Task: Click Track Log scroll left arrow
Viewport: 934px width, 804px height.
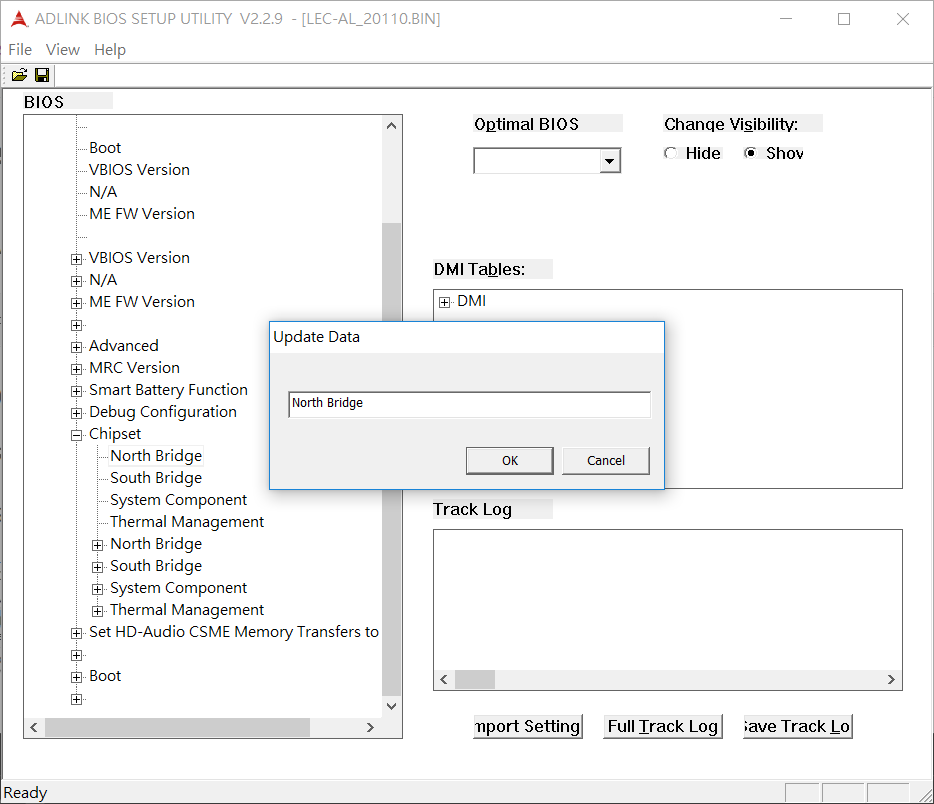Action: click(444, 680)
